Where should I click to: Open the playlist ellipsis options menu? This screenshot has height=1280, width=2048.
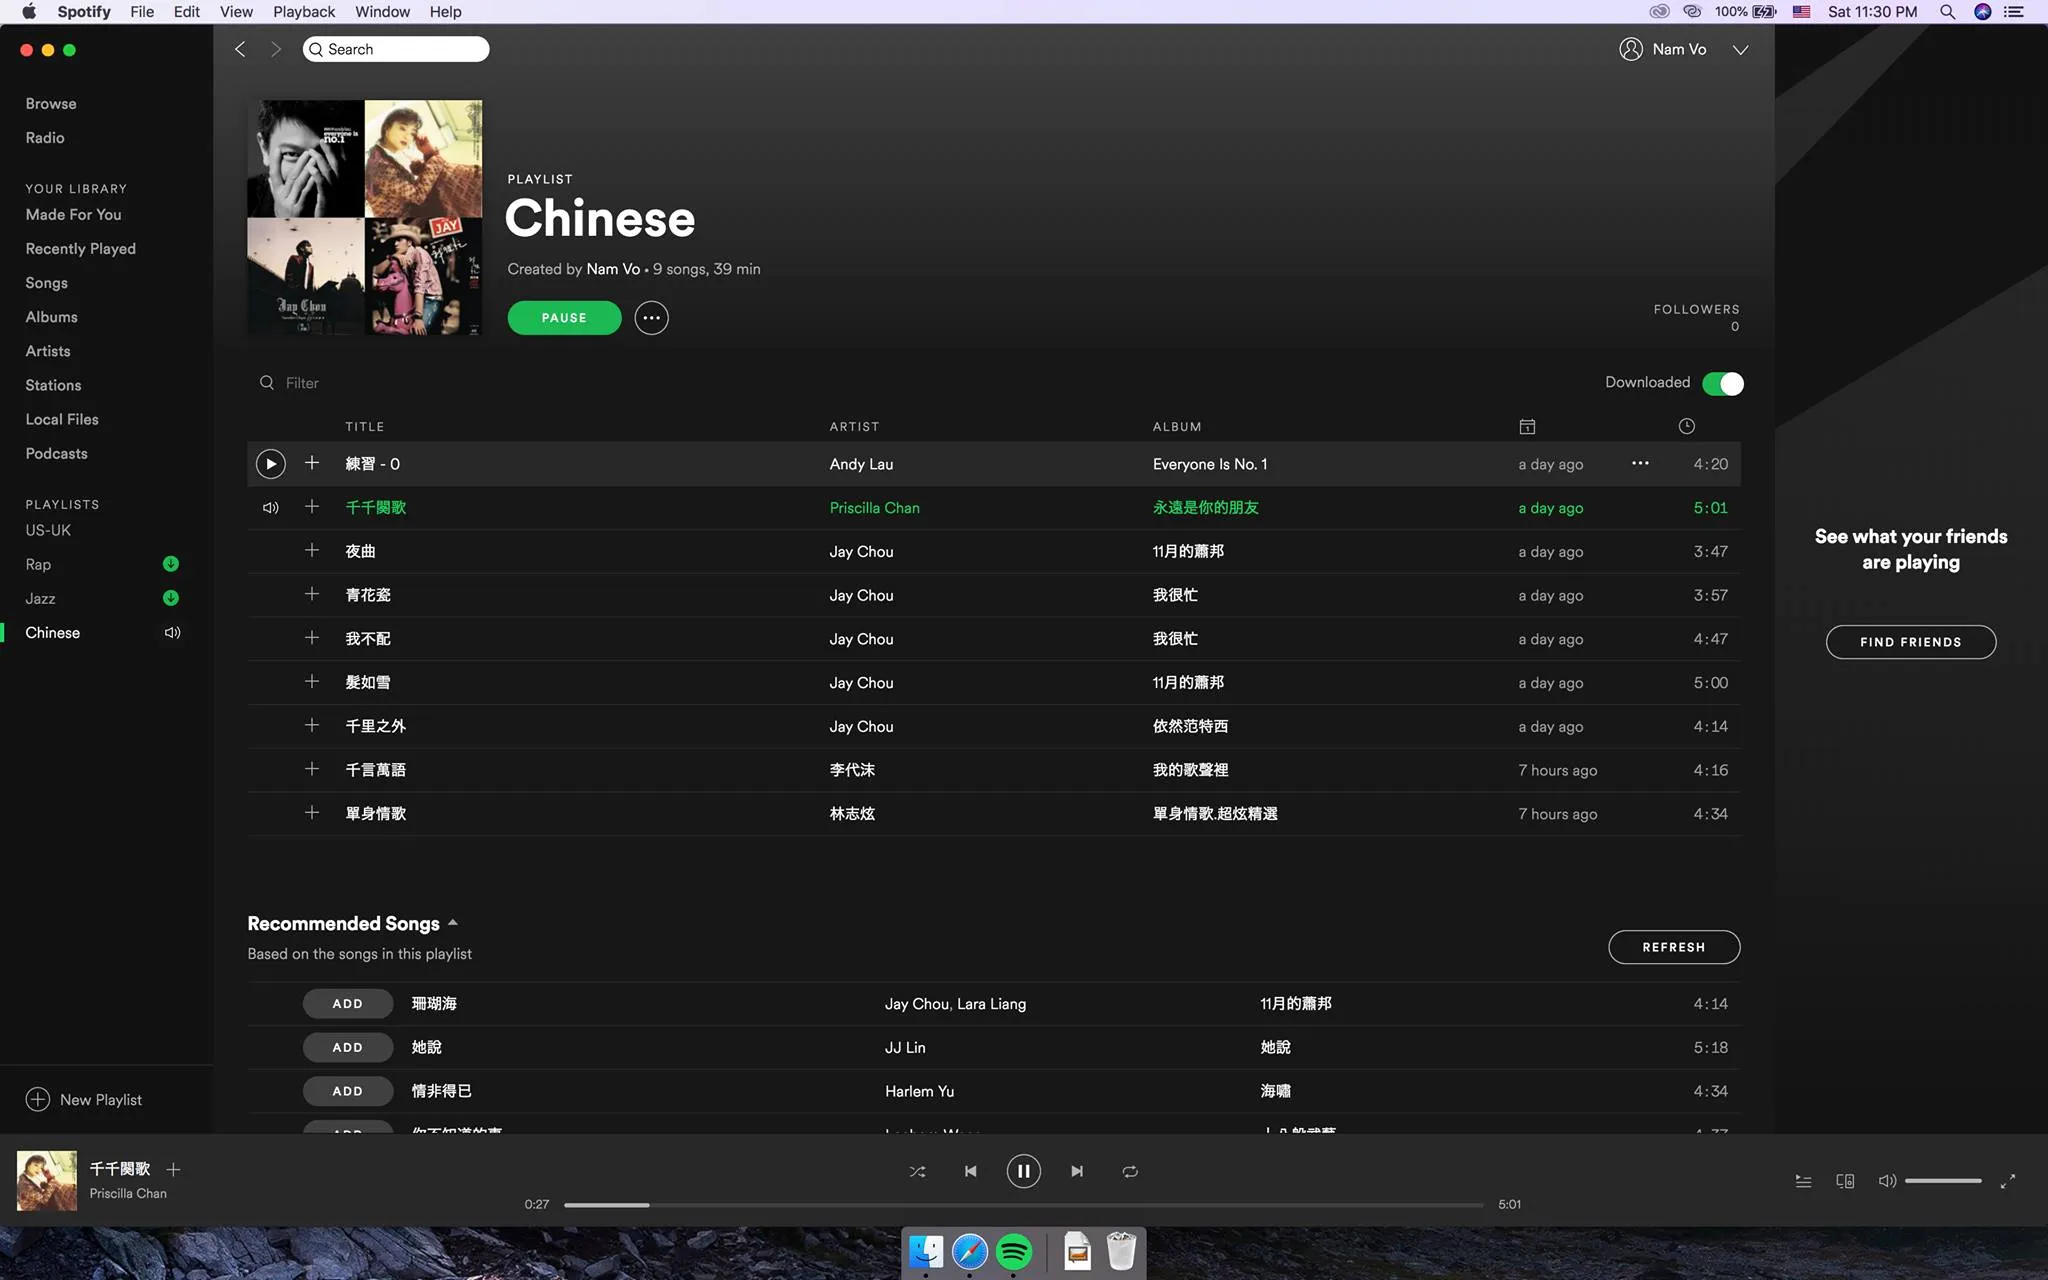[x=651, y=317]
